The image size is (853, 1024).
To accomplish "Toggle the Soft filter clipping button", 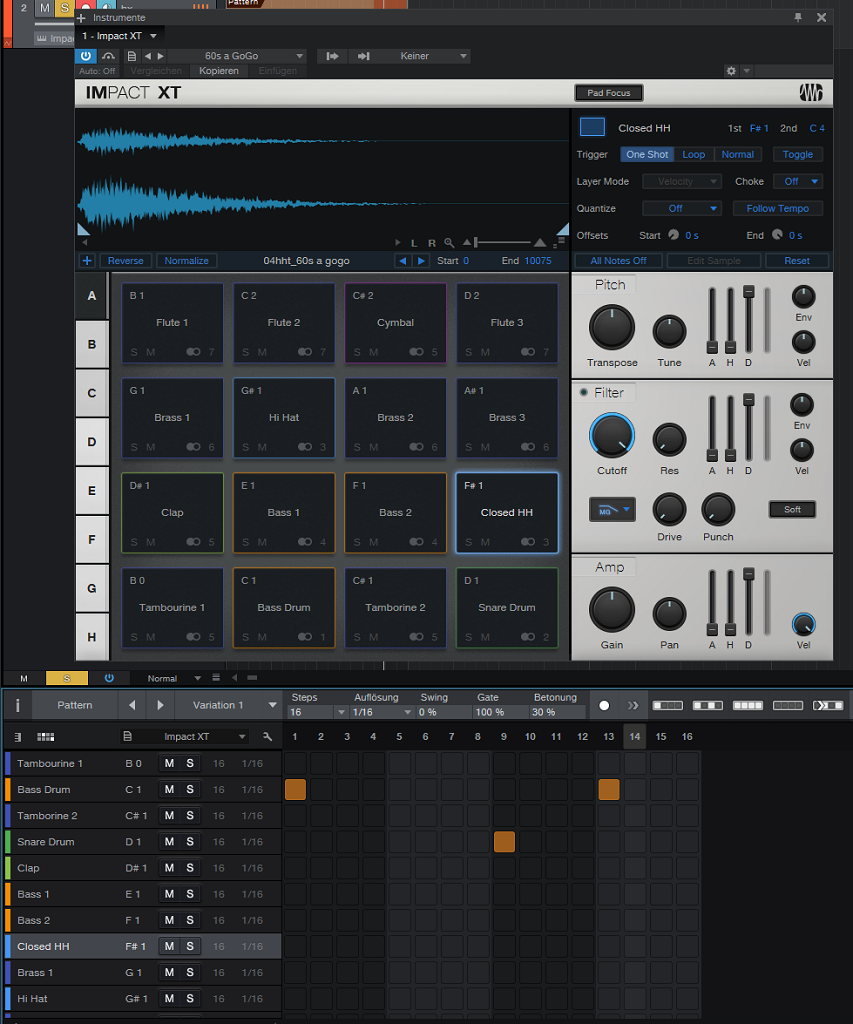I will (792, 509).
